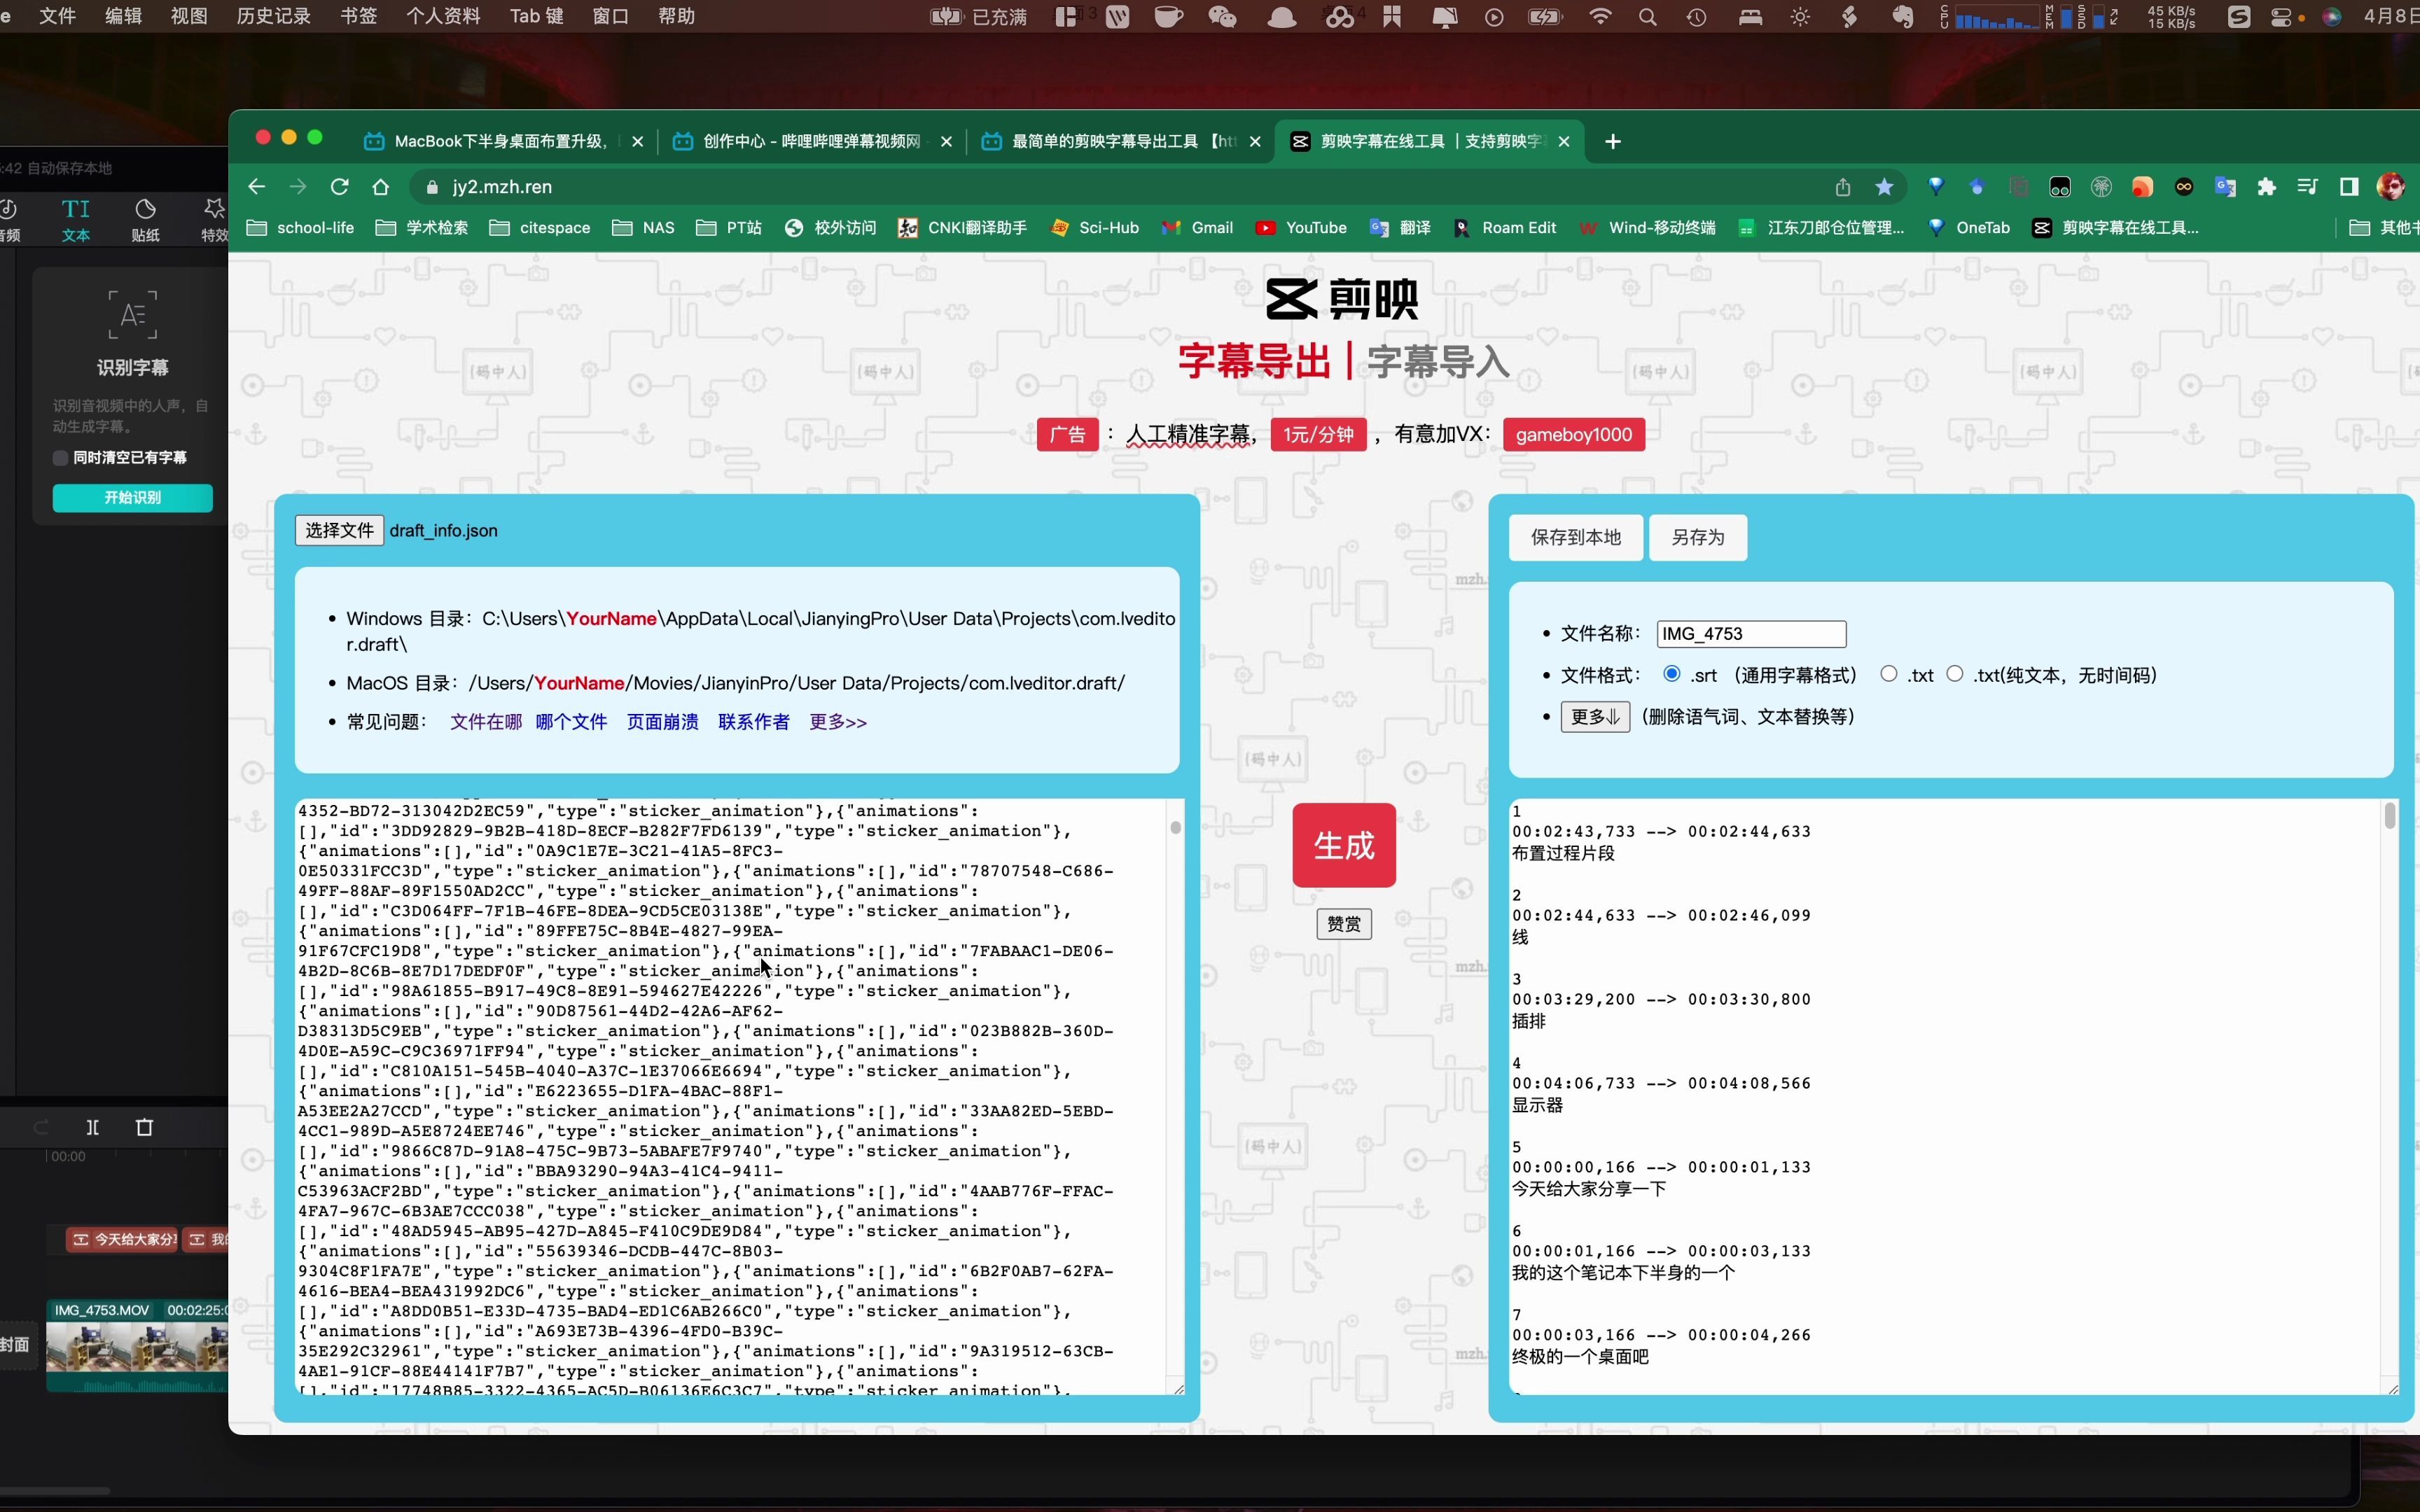
Task: Click the 保存到本地 button
Action: click(x=1575, y=537)
